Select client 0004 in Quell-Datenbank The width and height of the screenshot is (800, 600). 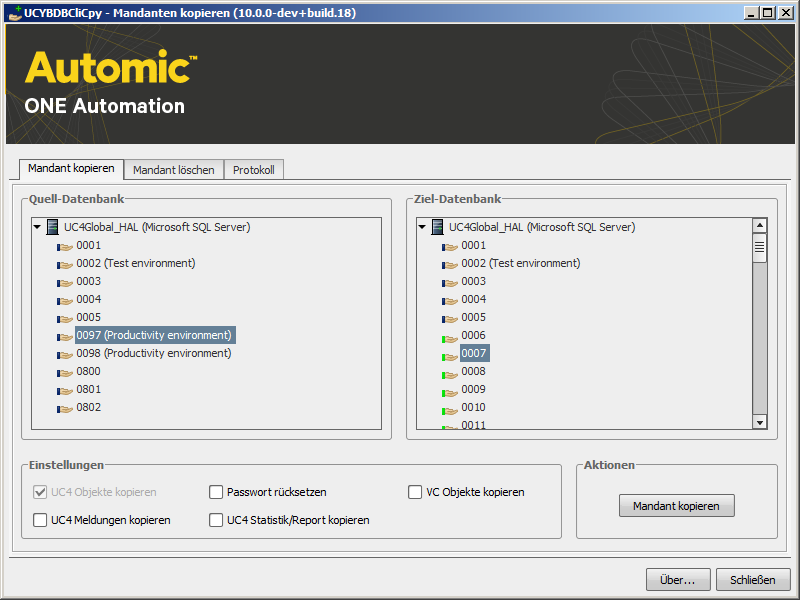pyautogui.click(x=89, y=299)
